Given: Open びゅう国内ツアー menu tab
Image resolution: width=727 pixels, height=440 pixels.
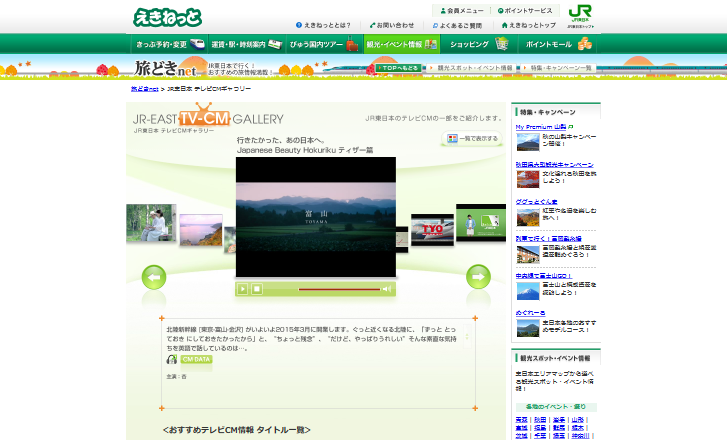Looking at the screenshot, I should tap(325, 44).
